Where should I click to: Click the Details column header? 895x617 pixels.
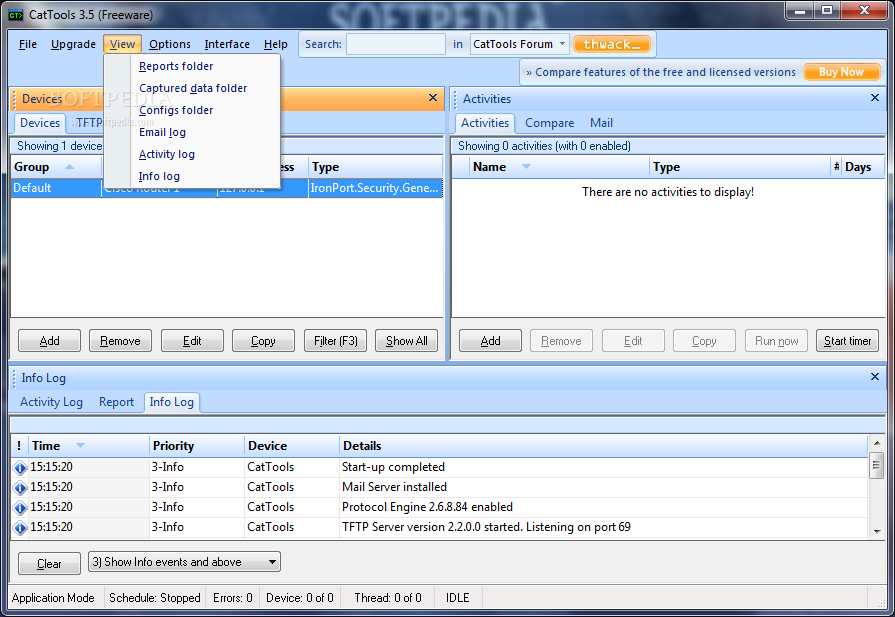tap(603, 446)
